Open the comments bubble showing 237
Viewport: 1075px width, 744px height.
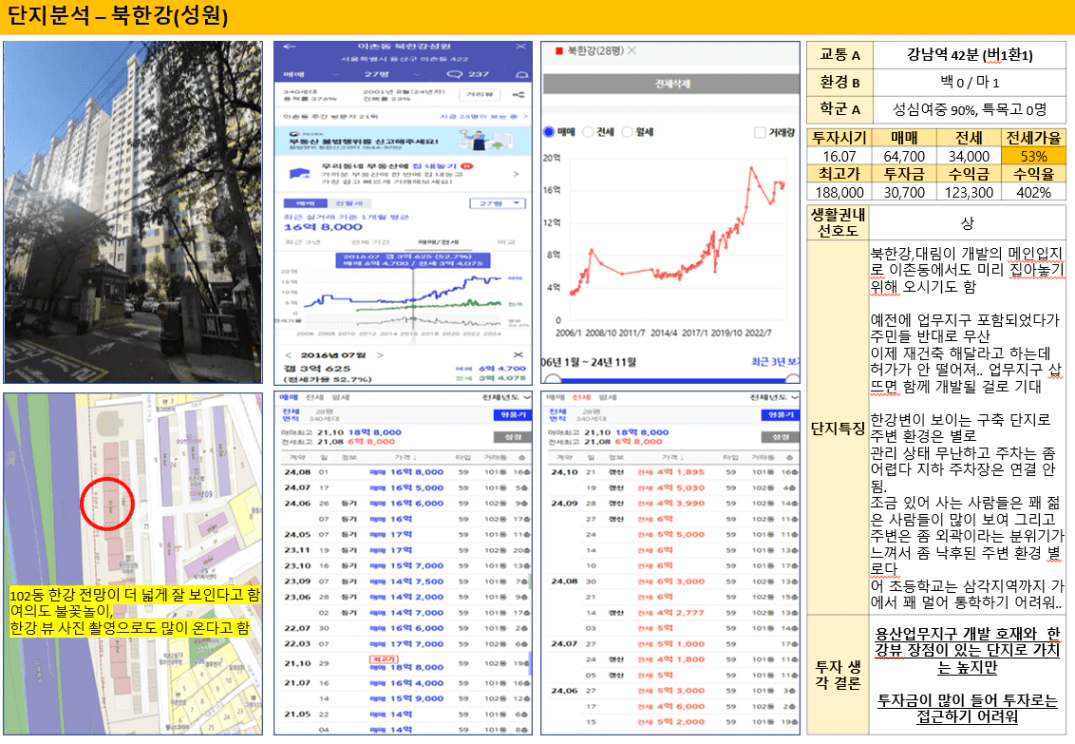[x=468, y=74]
